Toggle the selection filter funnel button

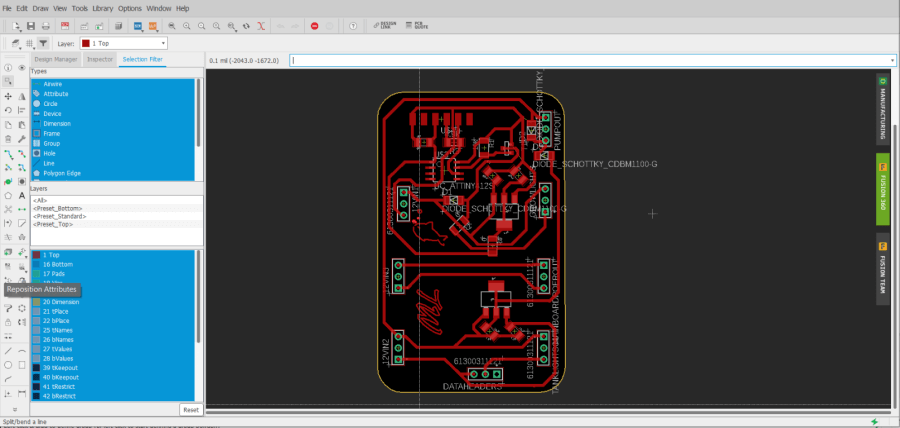point(43,43)
